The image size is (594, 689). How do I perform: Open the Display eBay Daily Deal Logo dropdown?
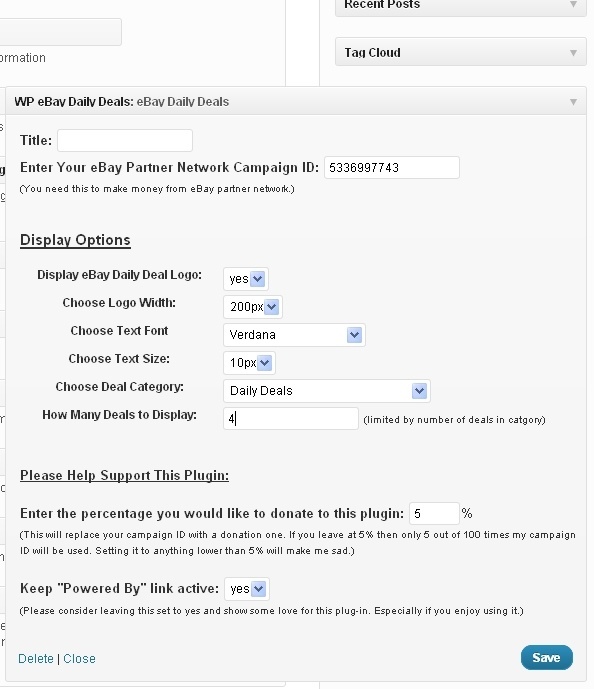point(246,279)
